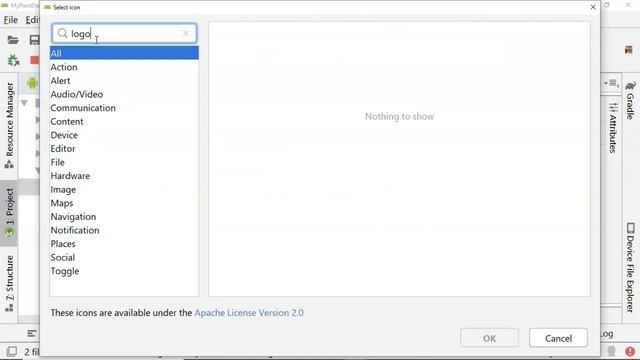Select the Alert category

click(x=124, y=80)
